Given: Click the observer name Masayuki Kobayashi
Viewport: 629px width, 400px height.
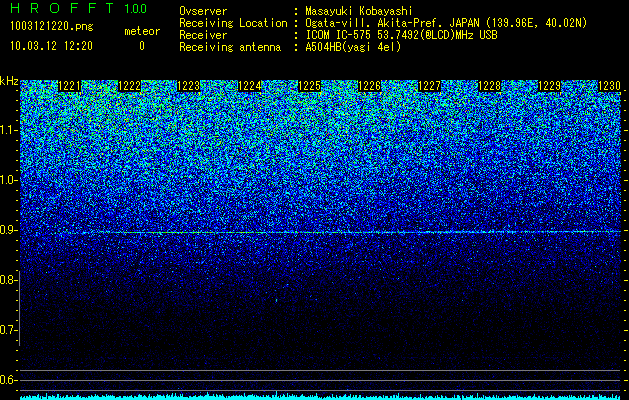Looking at the screenshot, I should click(x=359, y=12).
